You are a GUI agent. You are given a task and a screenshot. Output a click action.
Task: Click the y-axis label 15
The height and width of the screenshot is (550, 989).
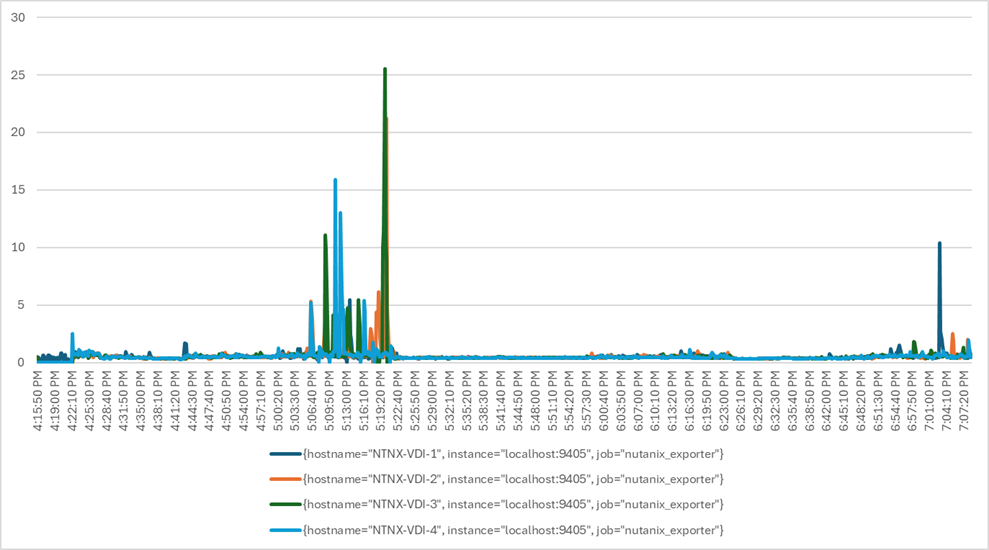click(18, 190)
